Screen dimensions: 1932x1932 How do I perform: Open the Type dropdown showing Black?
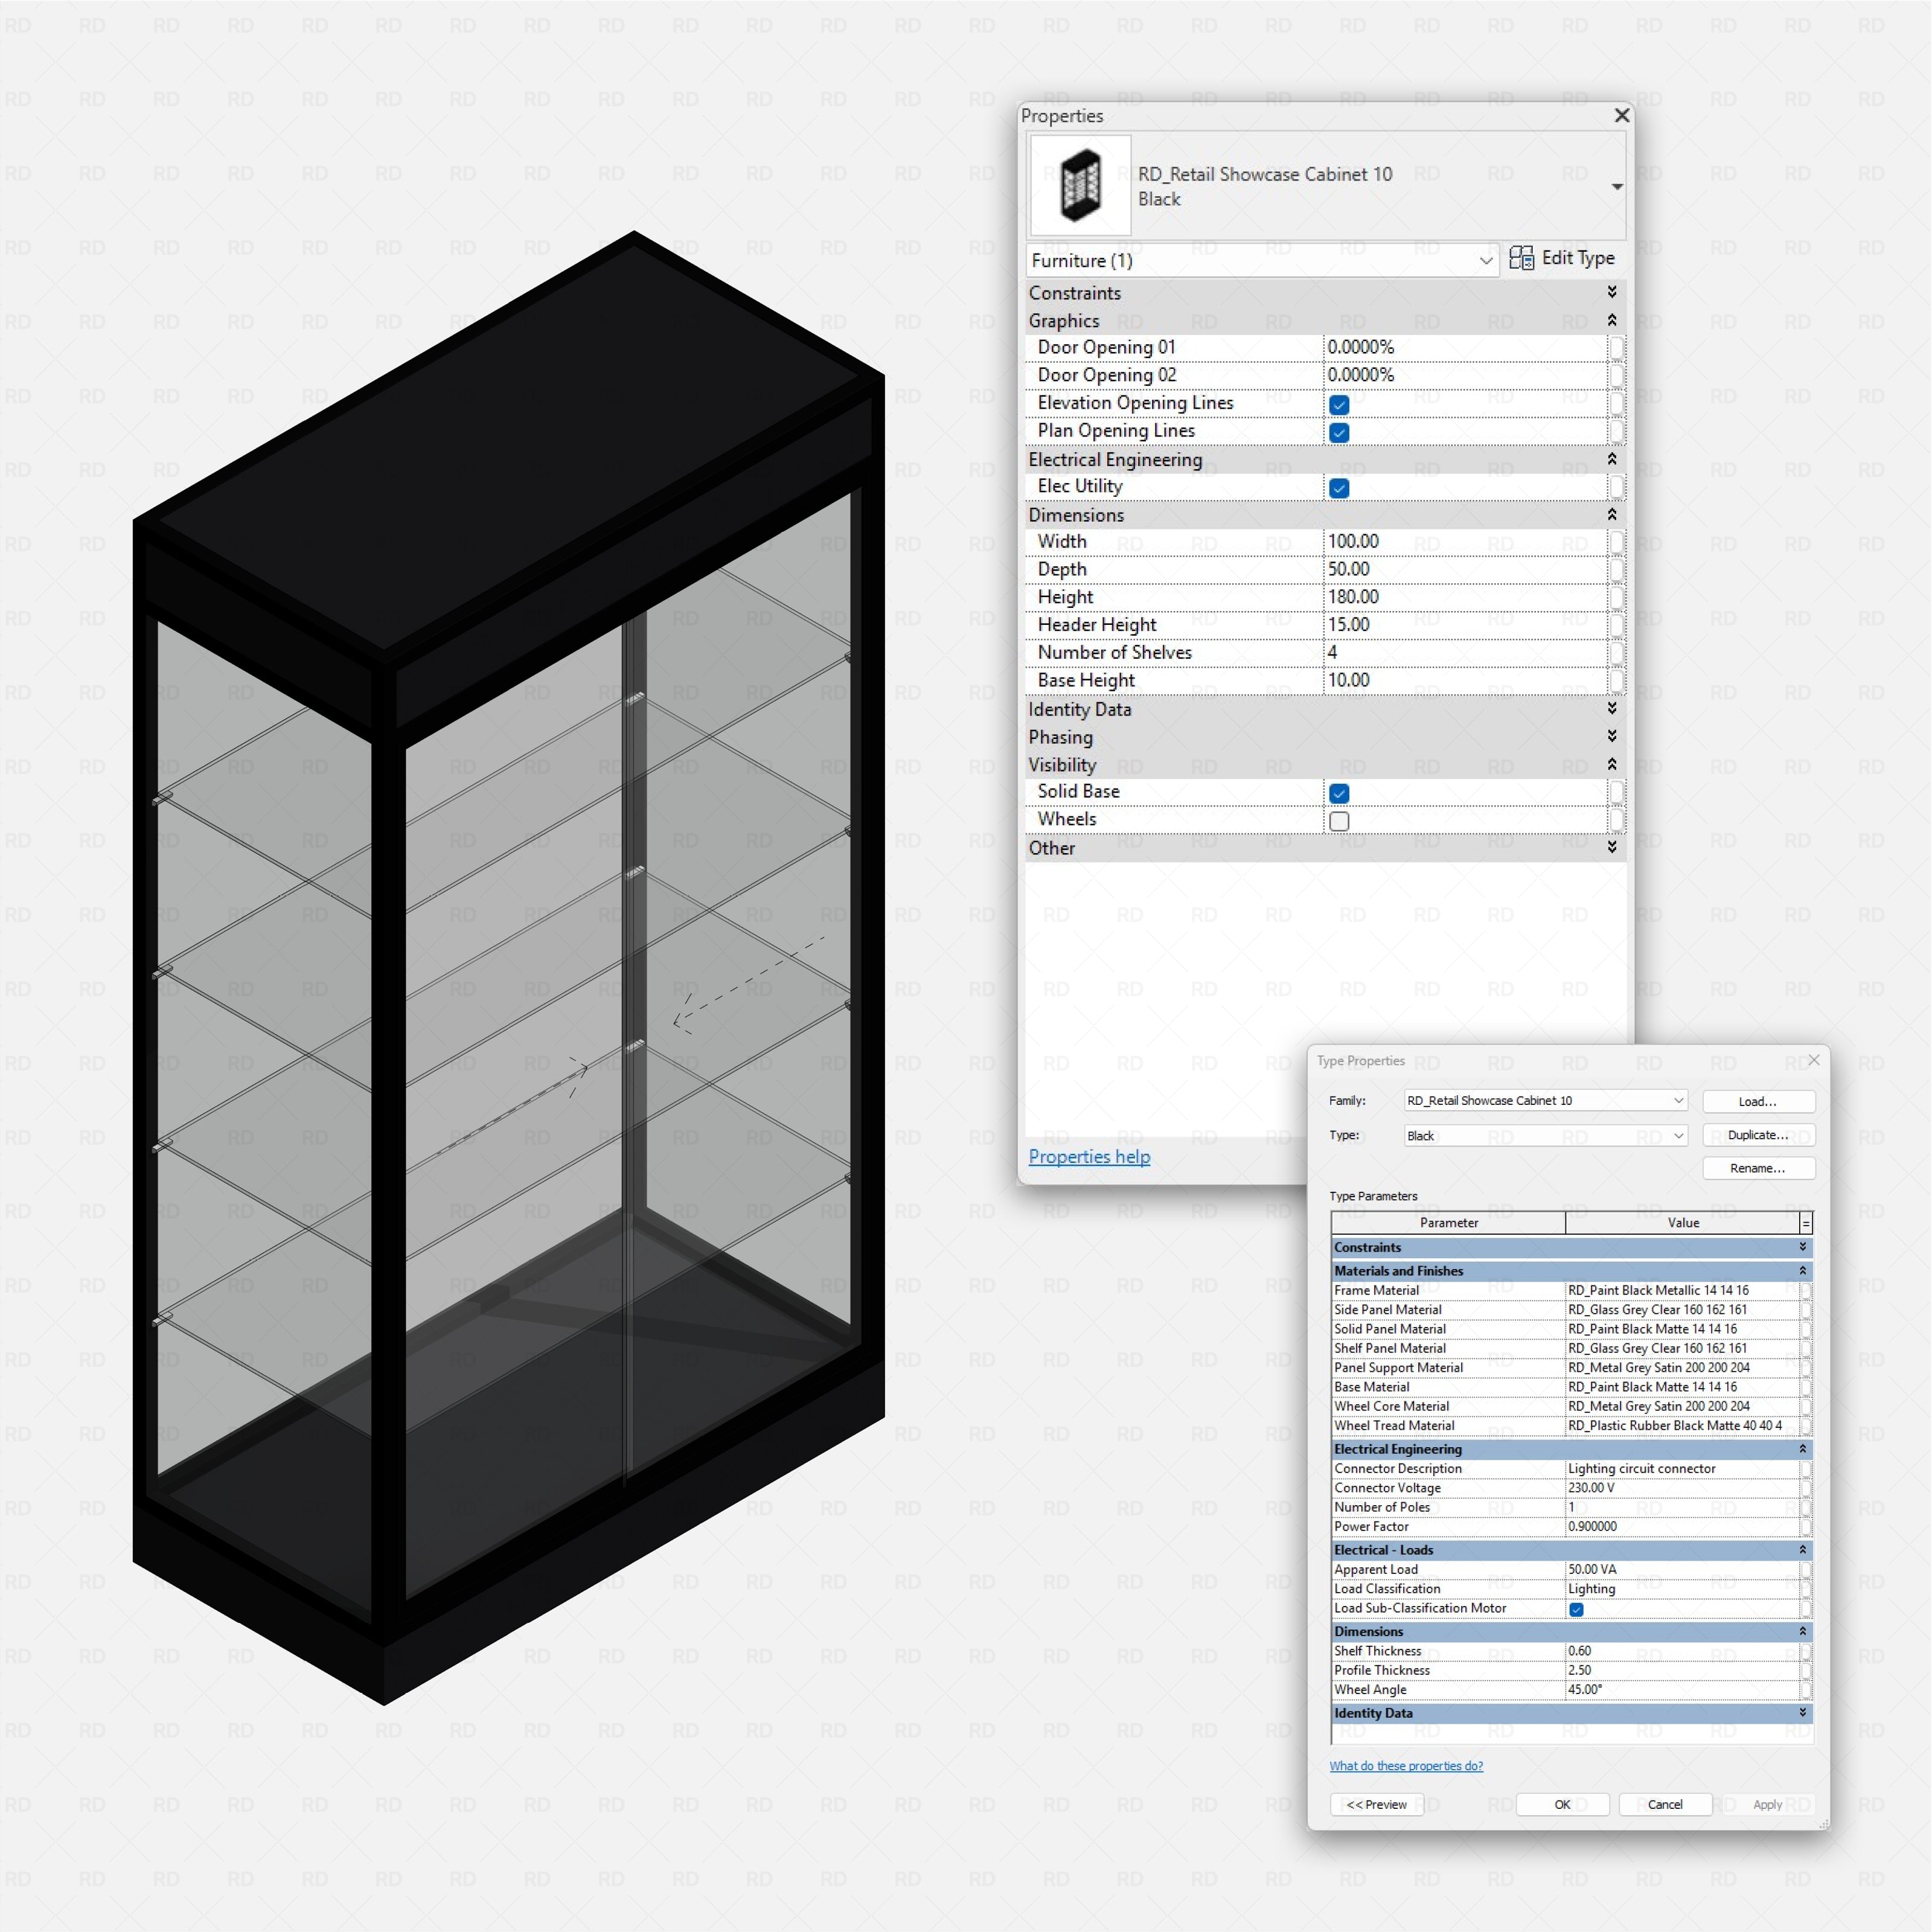(1545, 1135)
